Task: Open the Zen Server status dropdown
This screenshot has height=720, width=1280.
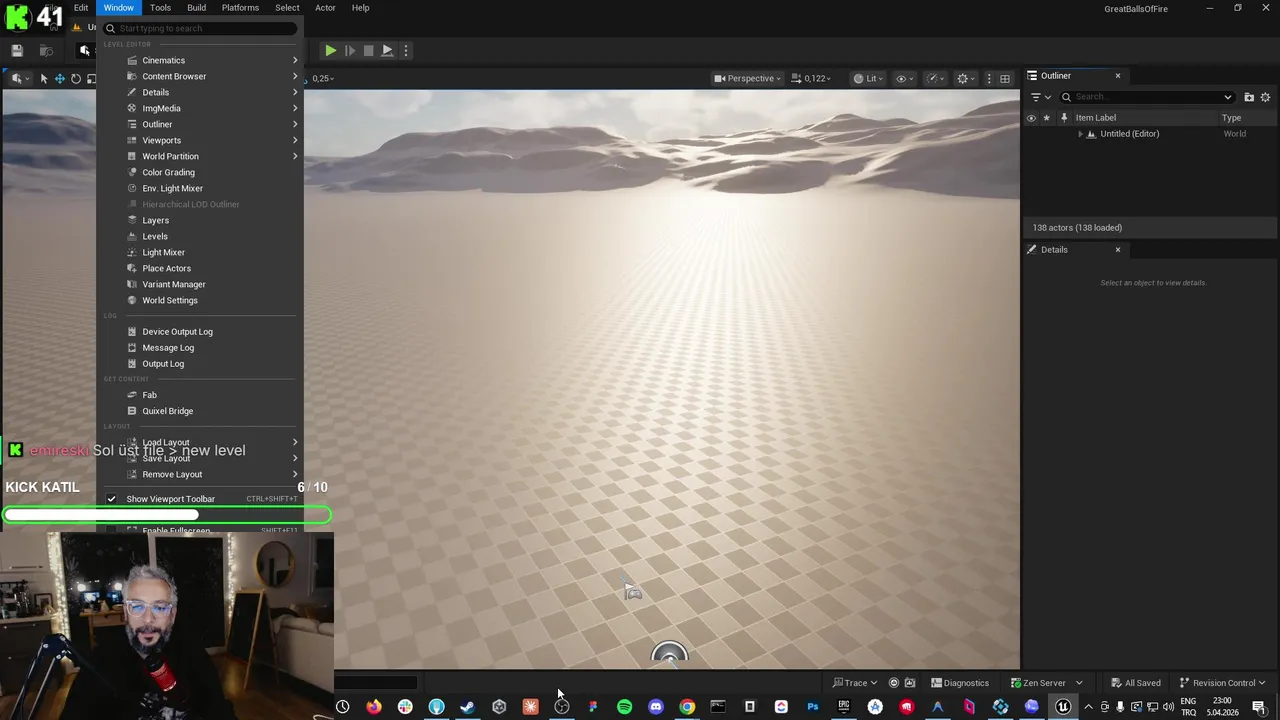Action: (1046, 683)
